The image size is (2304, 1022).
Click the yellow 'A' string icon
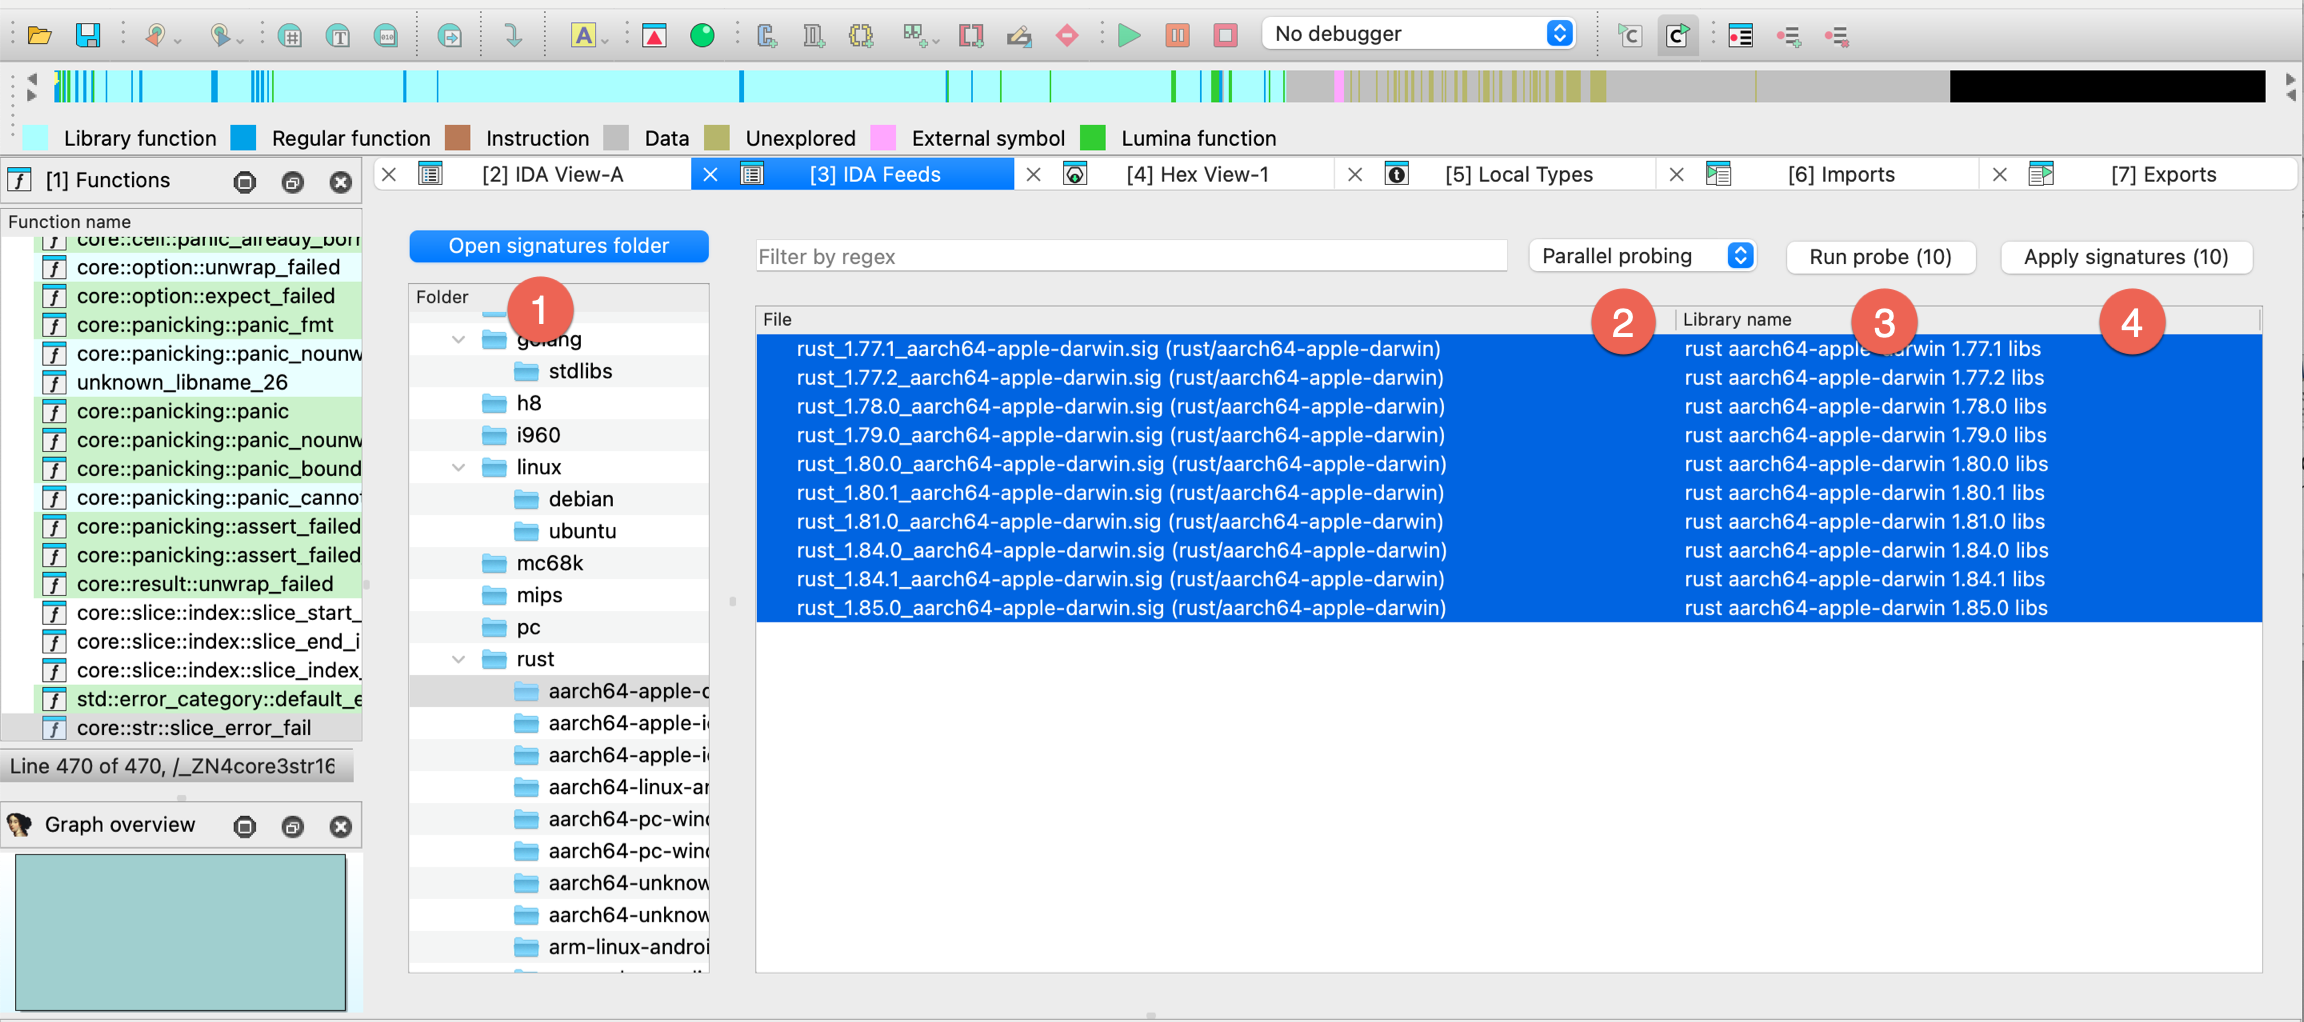583,37
